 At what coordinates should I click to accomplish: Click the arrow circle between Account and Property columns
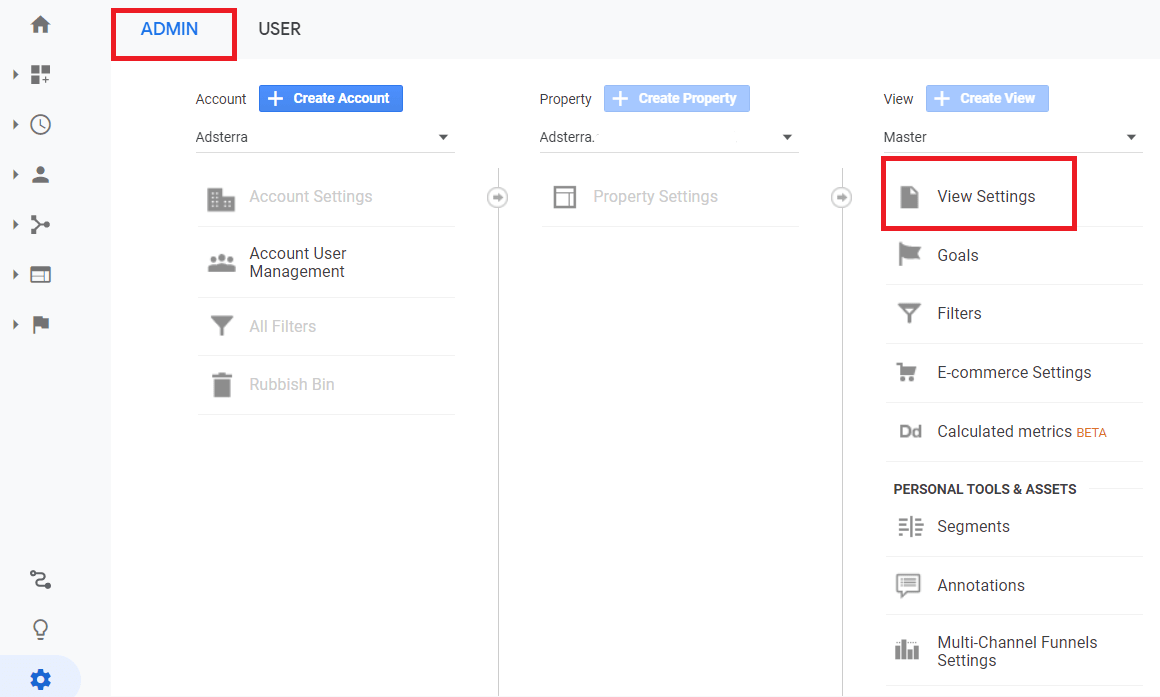pyautogui.click(x=498, y=197)
